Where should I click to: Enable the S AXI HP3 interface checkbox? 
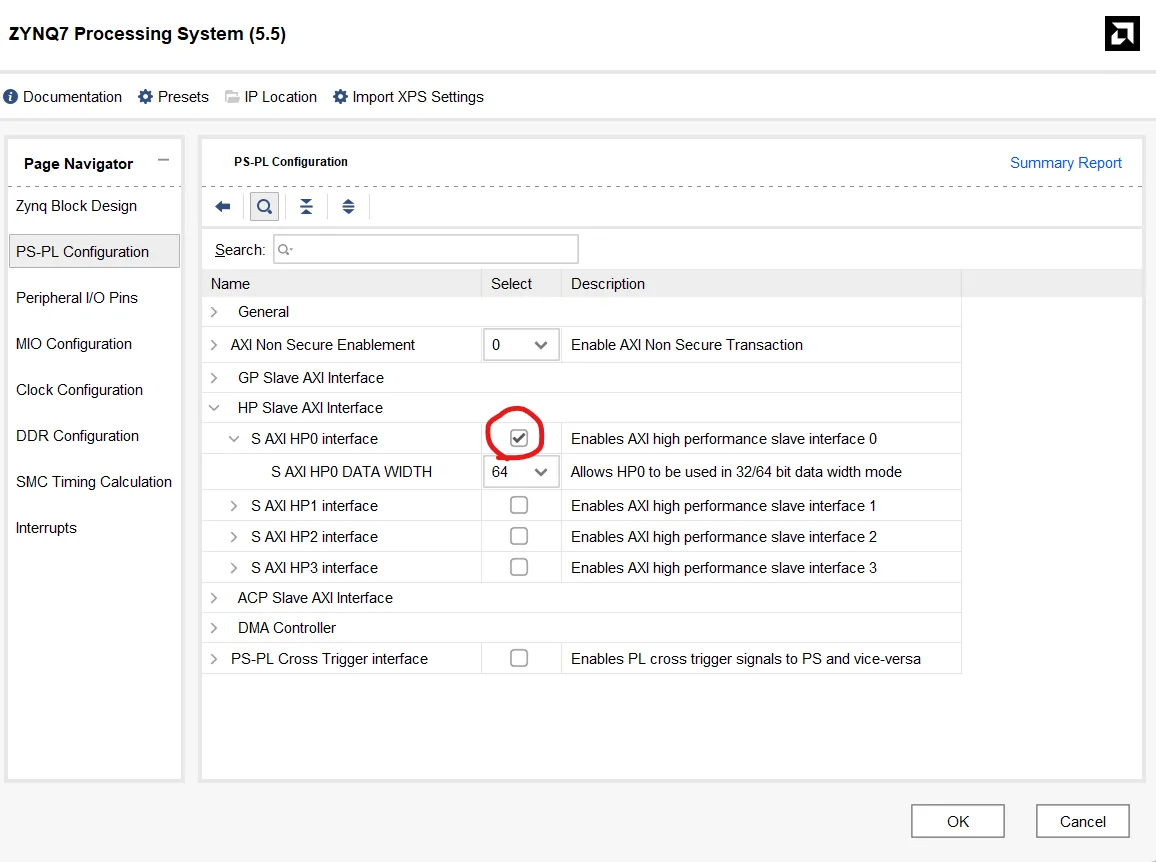coord(519,567)
